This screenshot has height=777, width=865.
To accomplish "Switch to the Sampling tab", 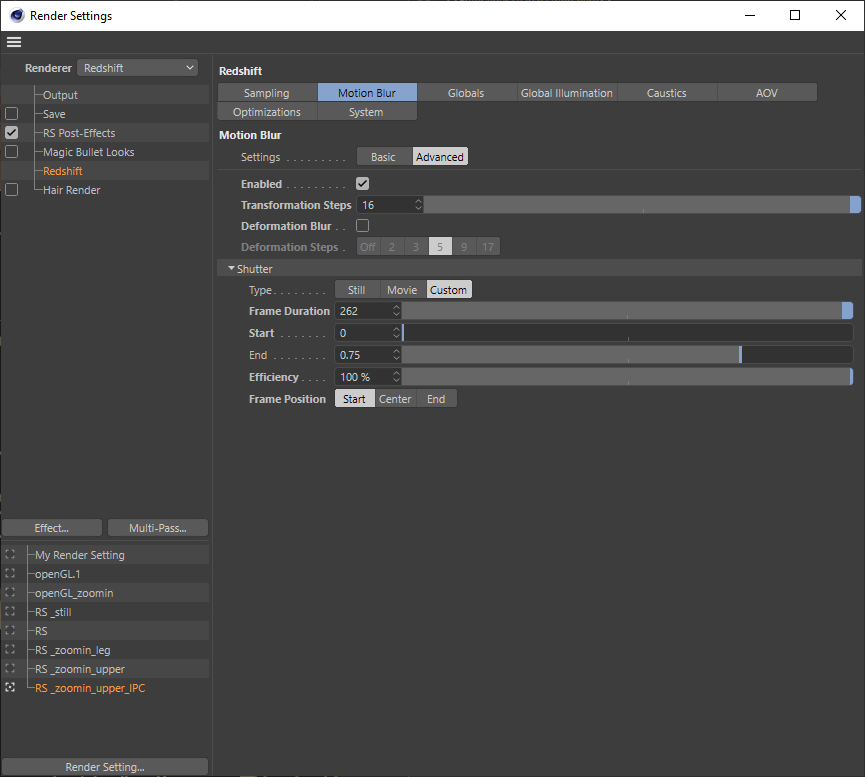I will click(x=267, y=93).
